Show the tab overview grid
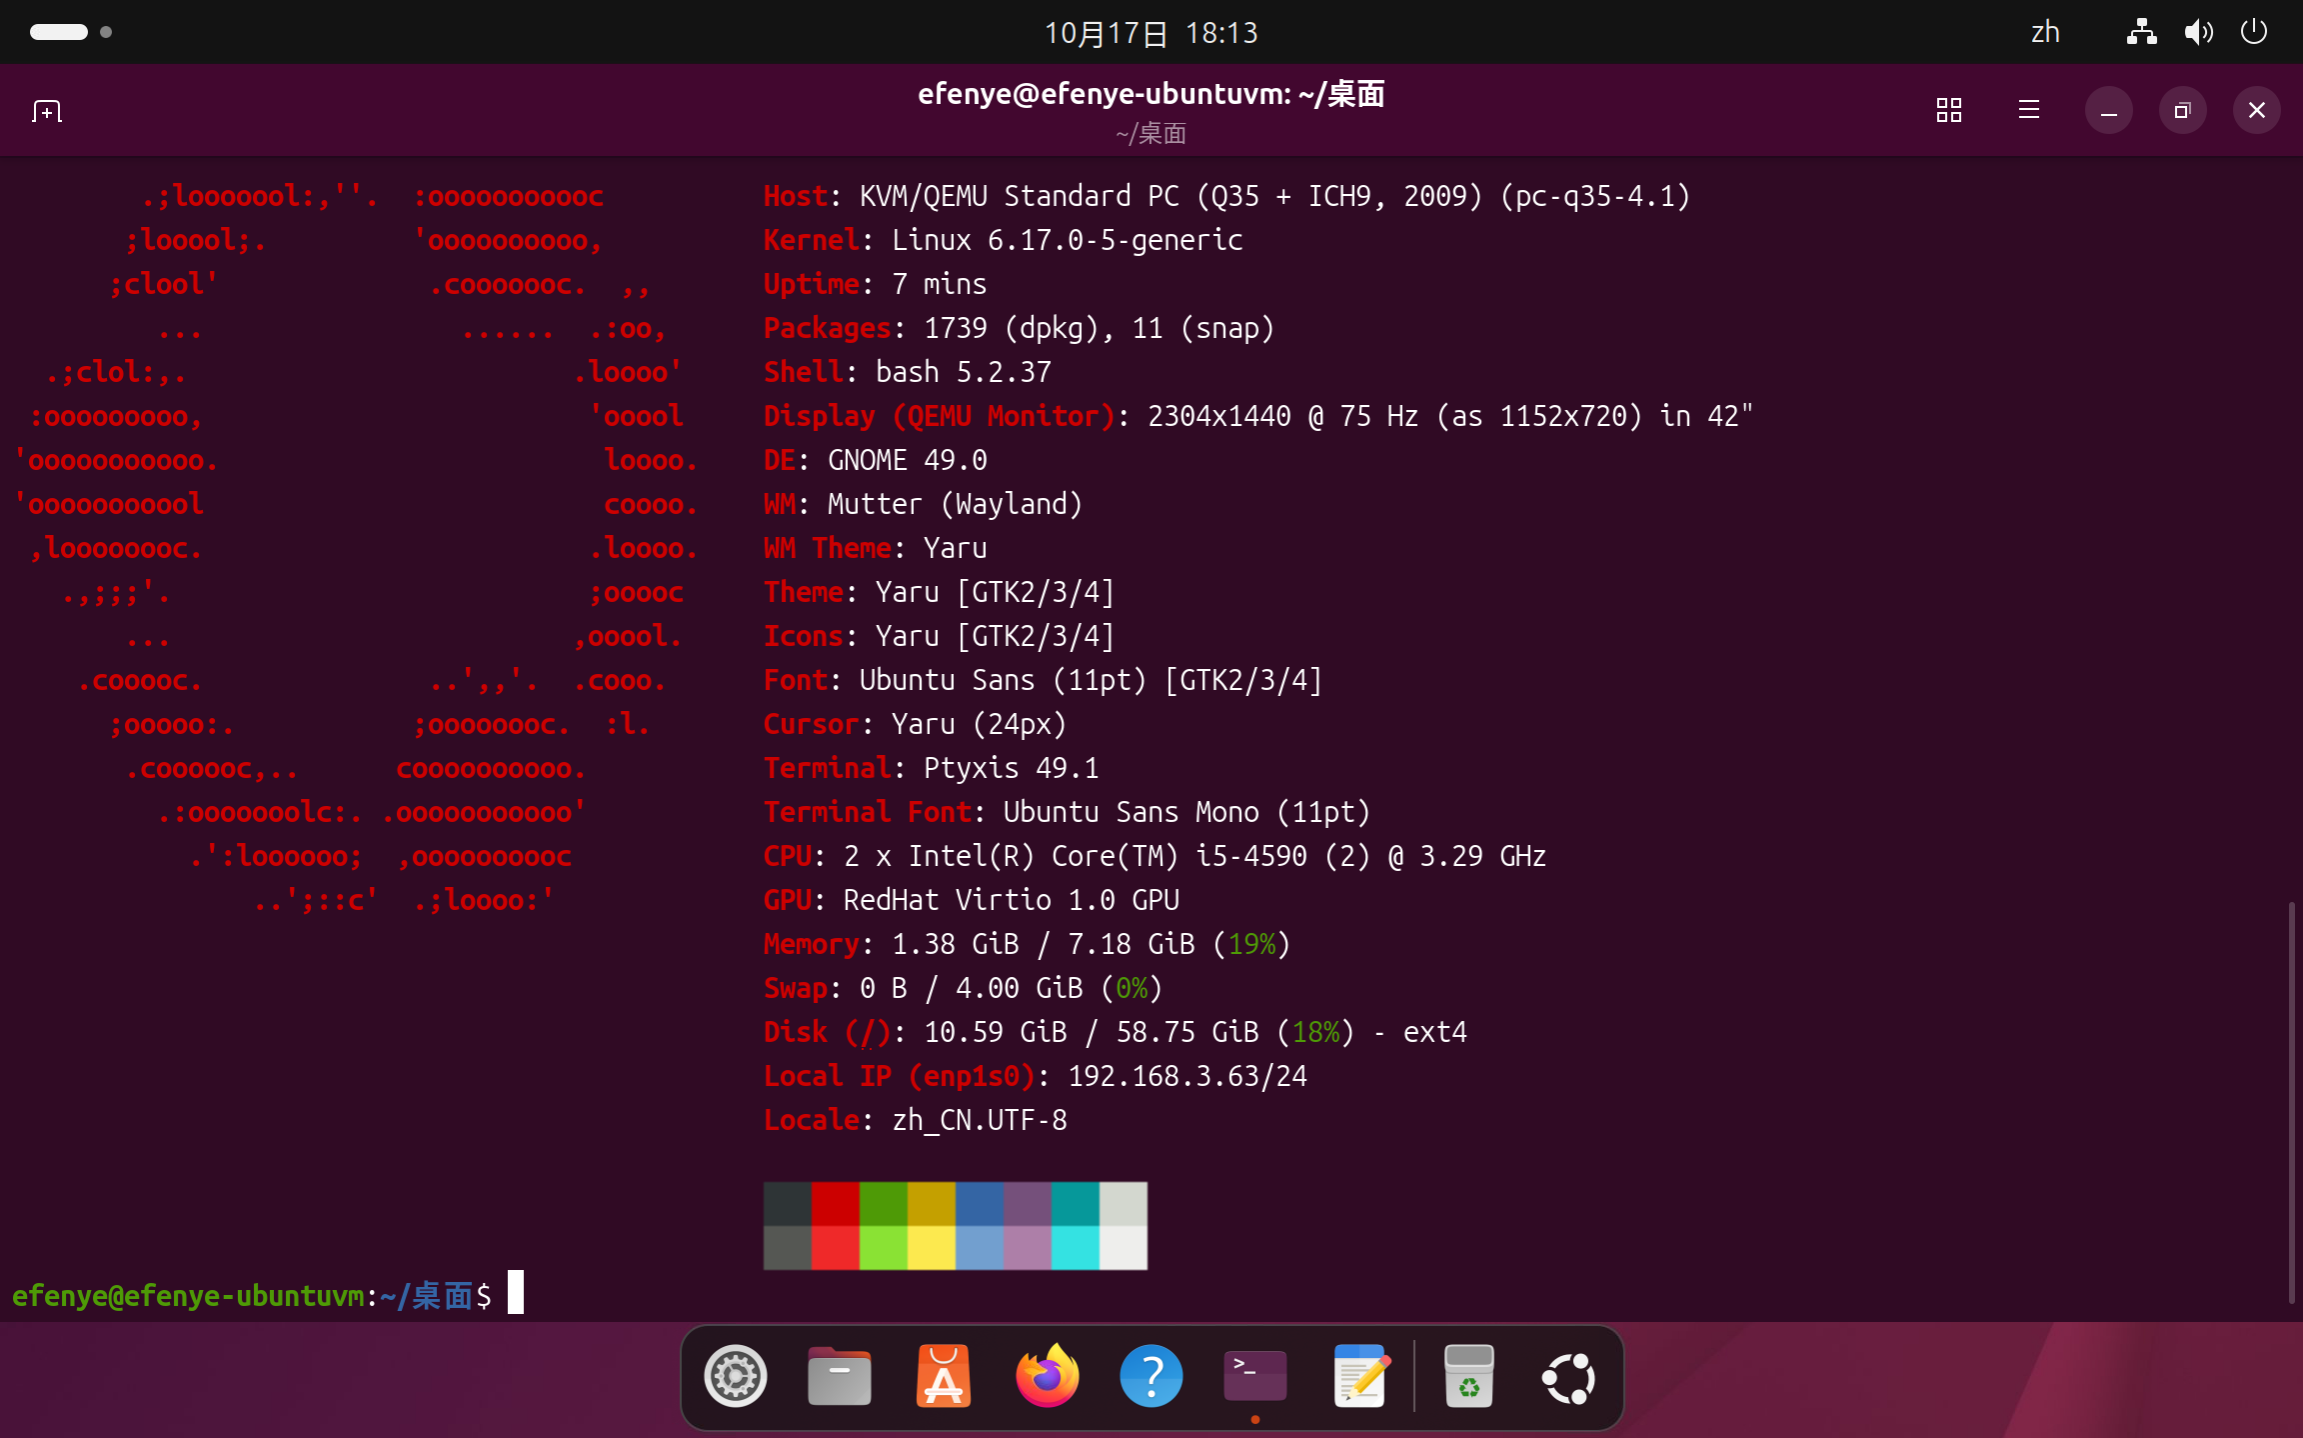The height and width of the screenshot is (1438, 2303). (1948, 110)
